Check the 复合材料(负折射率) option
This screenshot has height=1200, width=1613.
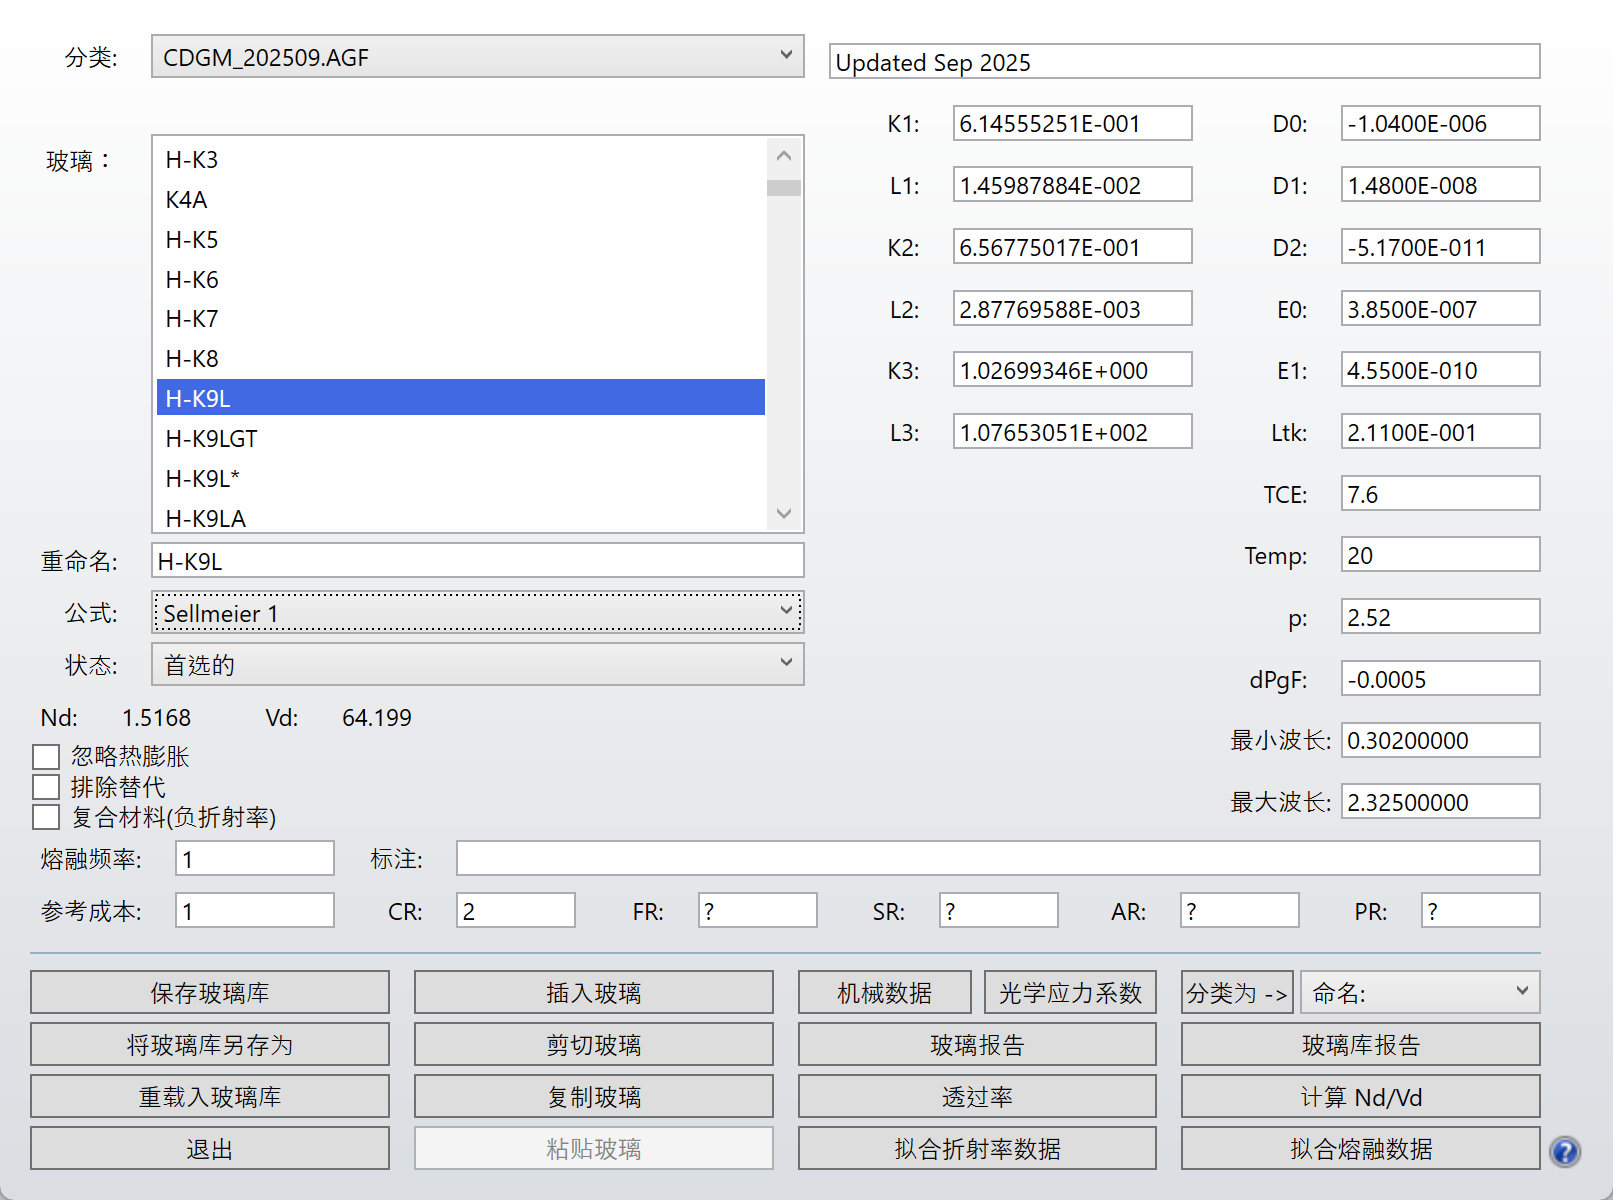coord(46,817)
